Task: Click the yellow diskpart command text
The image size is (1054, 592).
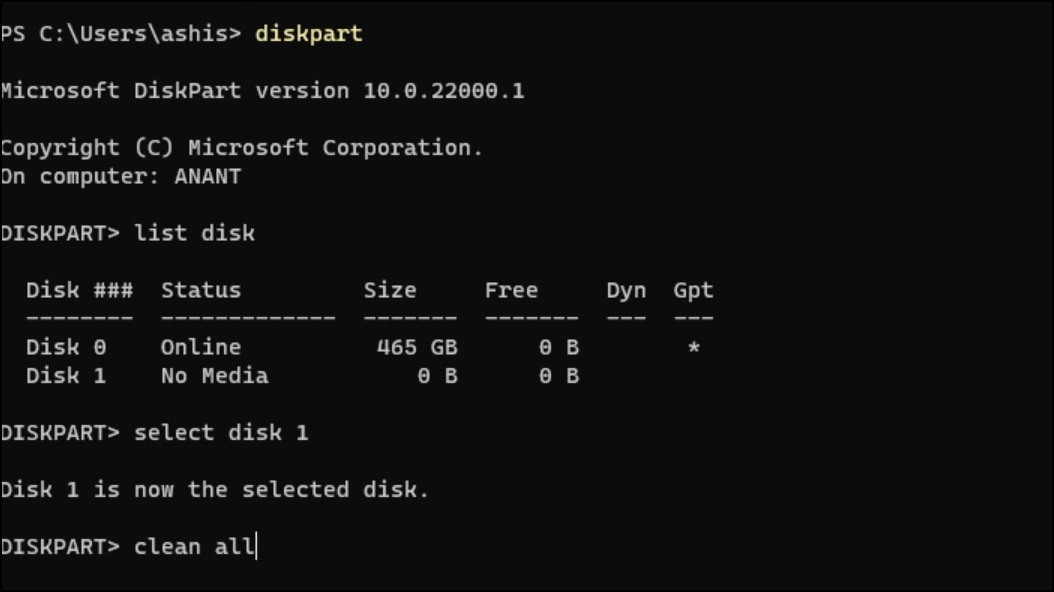Action: (x=309, y=34)
